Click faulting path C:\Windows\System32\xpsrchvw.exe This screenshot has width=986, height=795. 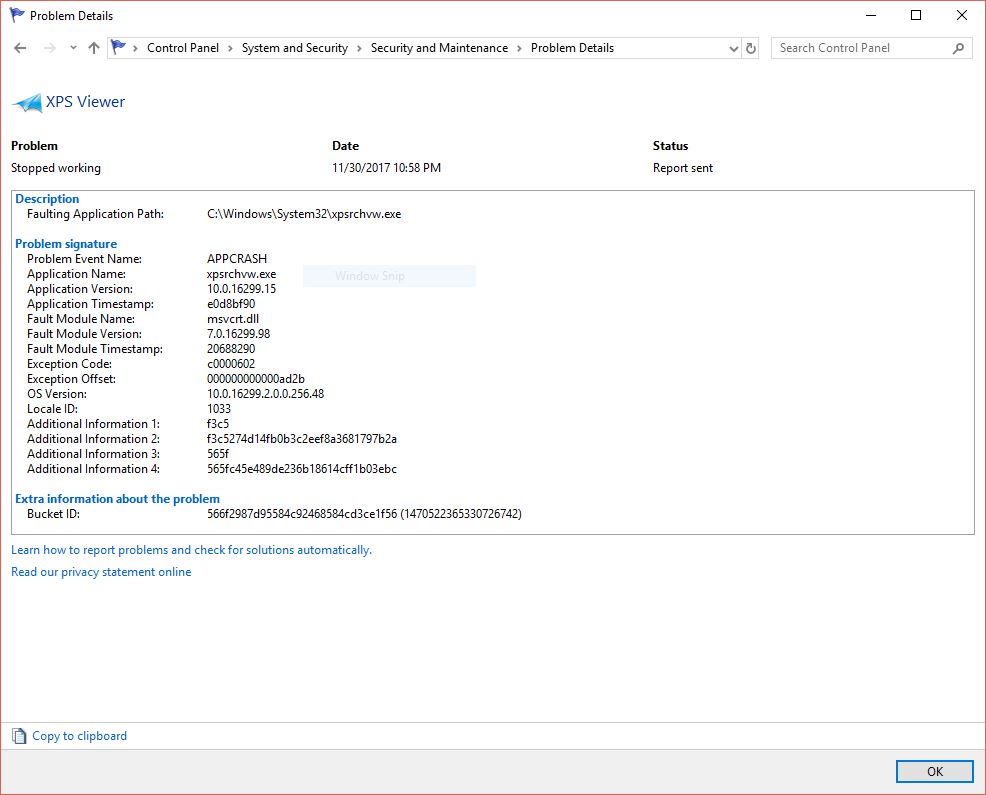[x=304, y=214]
